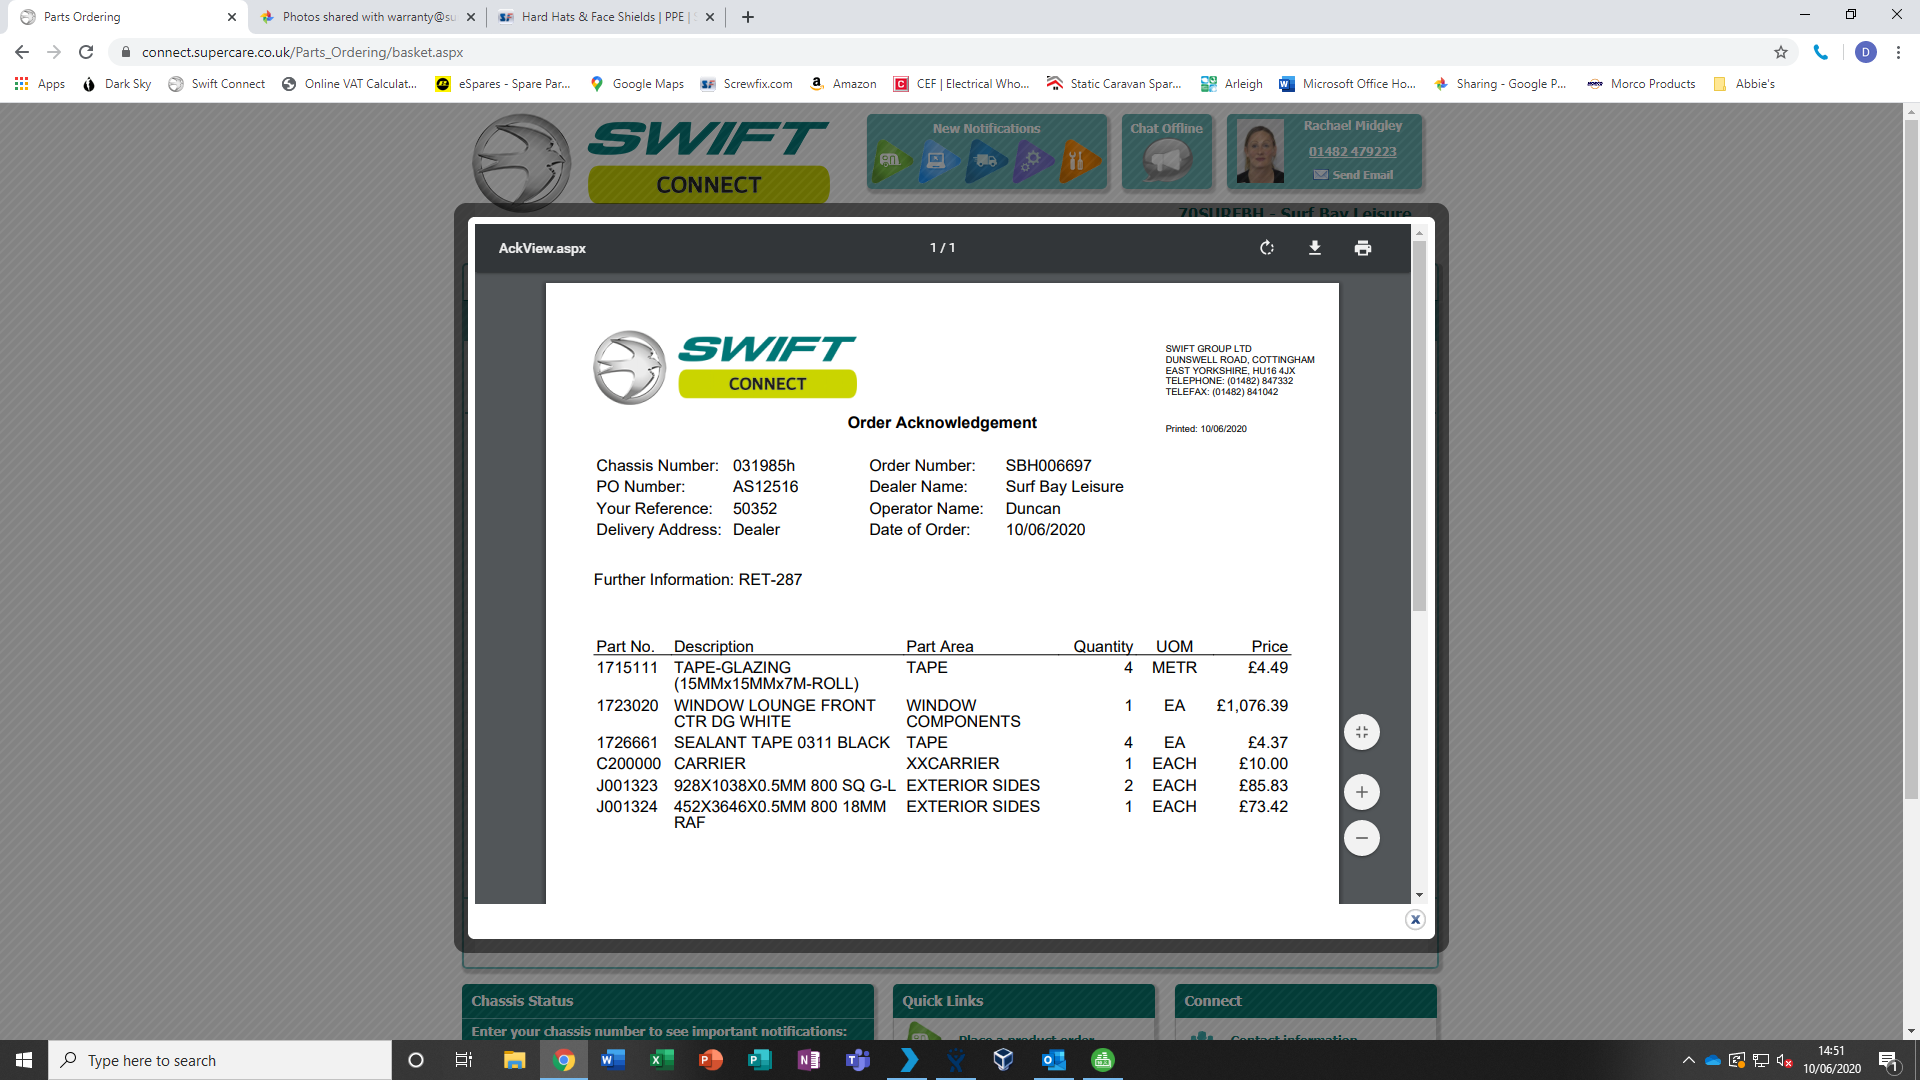The width and height of the screenshot is (1920, 1080).
Task: Rotate the PDF document clockwise
Action: click(1267, 248)
